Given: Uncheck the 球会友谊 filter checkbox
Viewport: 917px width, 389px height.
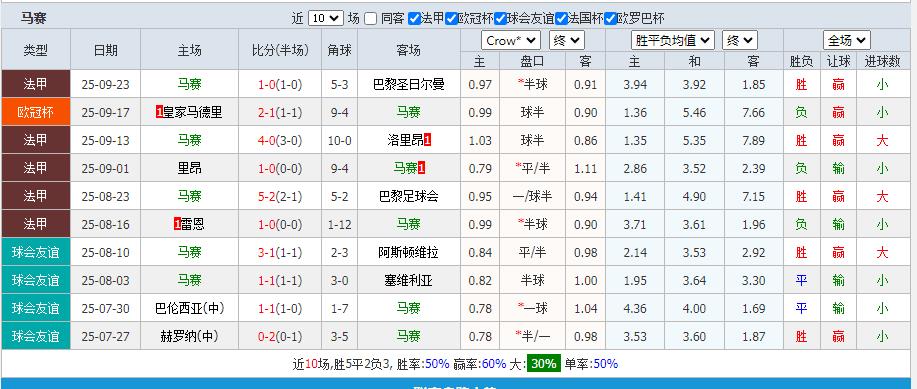Looking at the screenshot, I should tap(500, 19).
